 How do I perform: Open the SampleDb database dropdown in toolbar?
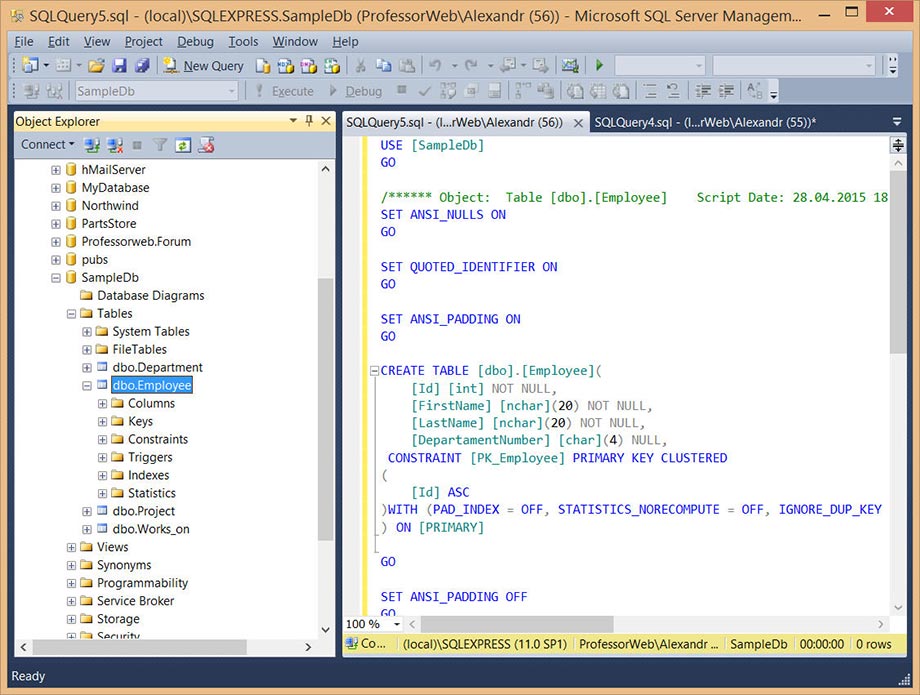[232, 91]
